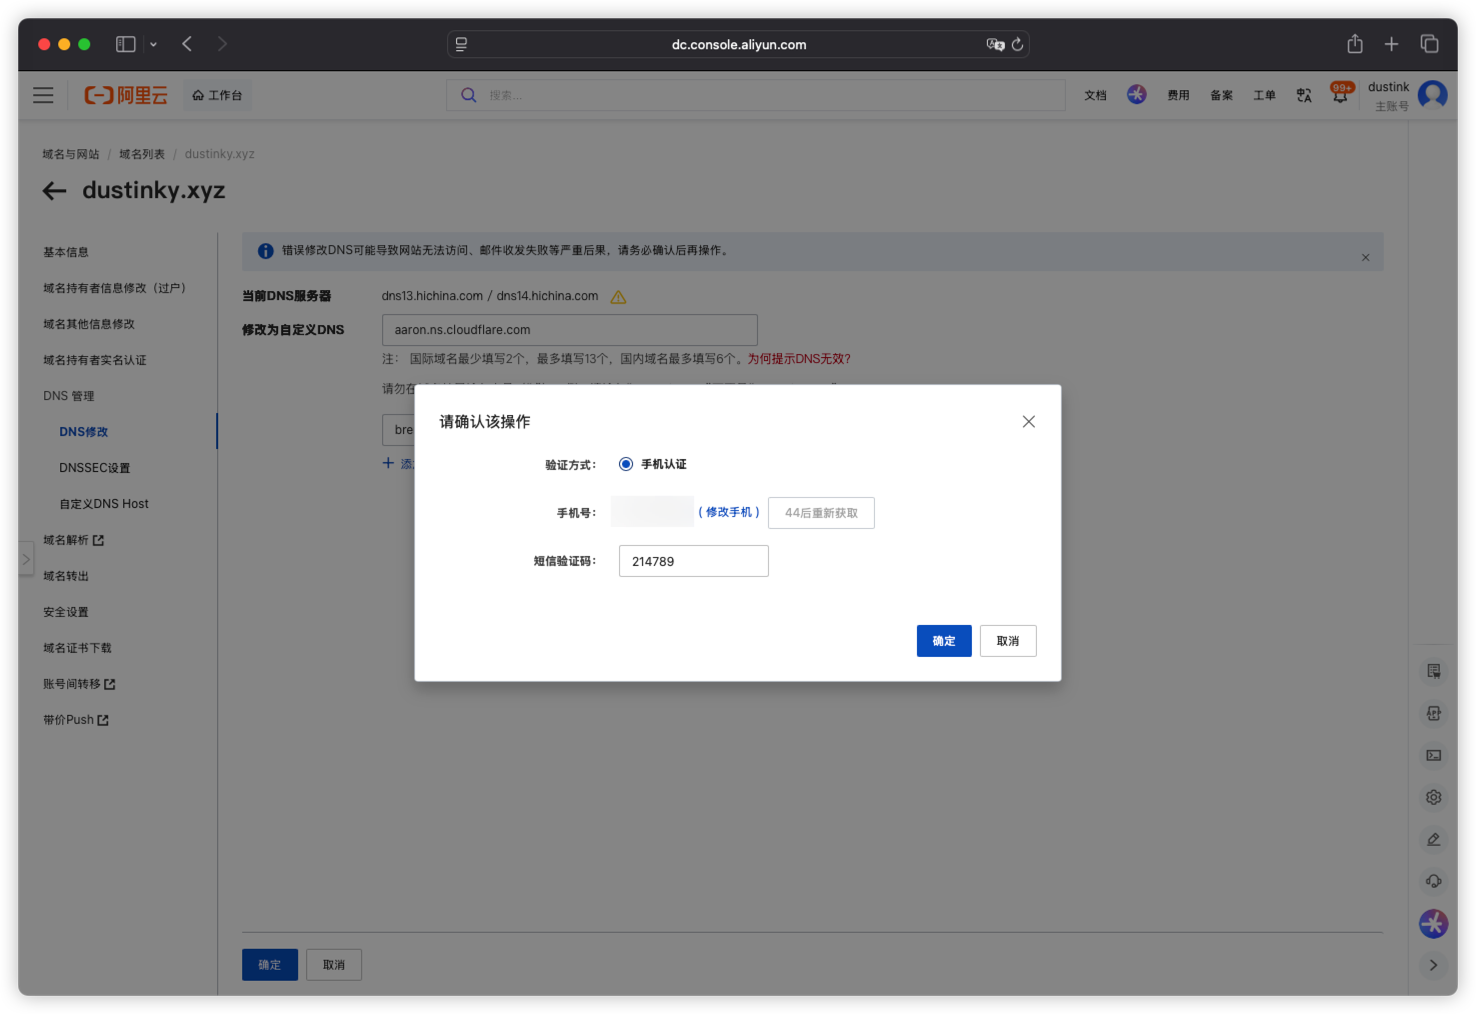Open the settings gear in right sidebar
The image size is (1476, 1014).
tap(1434, 797)
